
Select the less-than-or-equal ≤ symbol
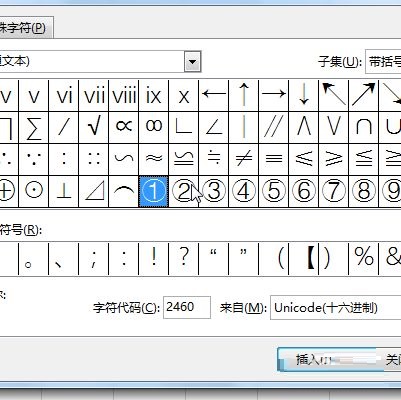point(304,159)
